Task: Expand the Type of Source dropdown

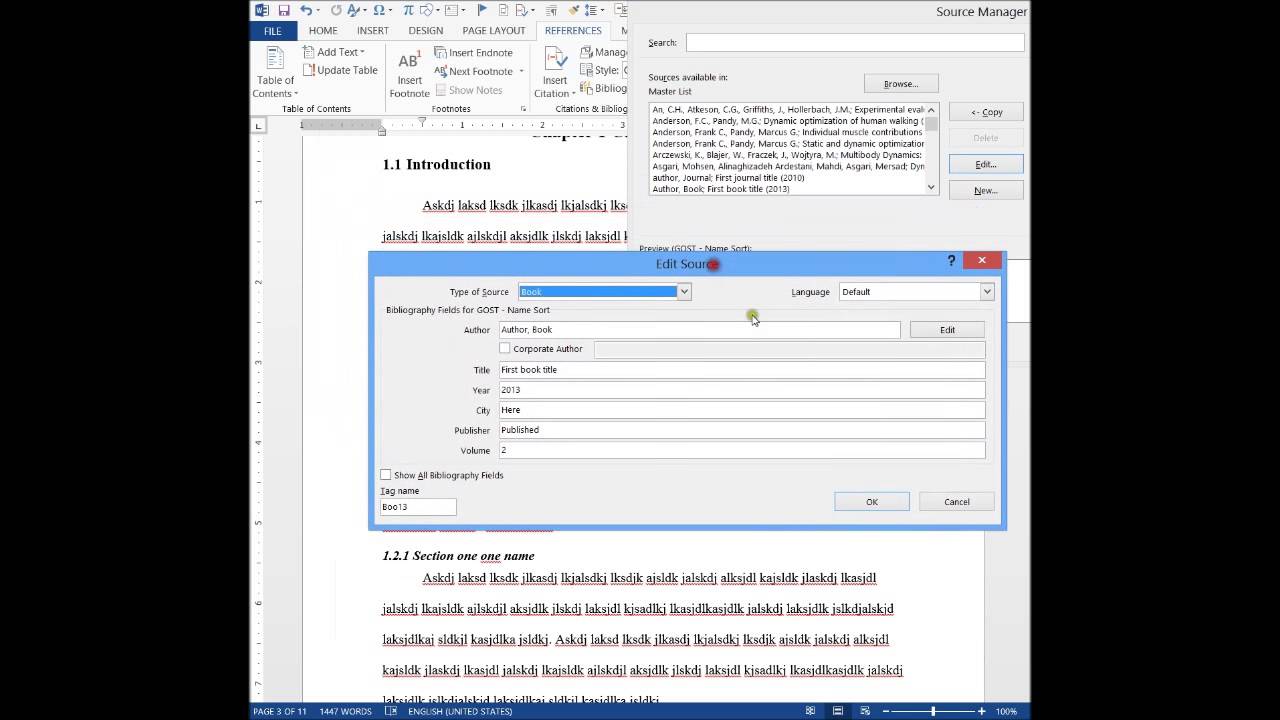Action: pyautogui.click(x=684, y=292)
